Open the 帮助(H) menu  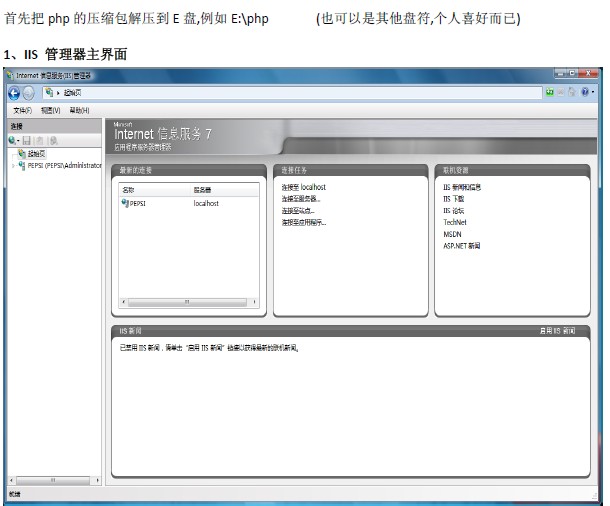click(79, 110)
